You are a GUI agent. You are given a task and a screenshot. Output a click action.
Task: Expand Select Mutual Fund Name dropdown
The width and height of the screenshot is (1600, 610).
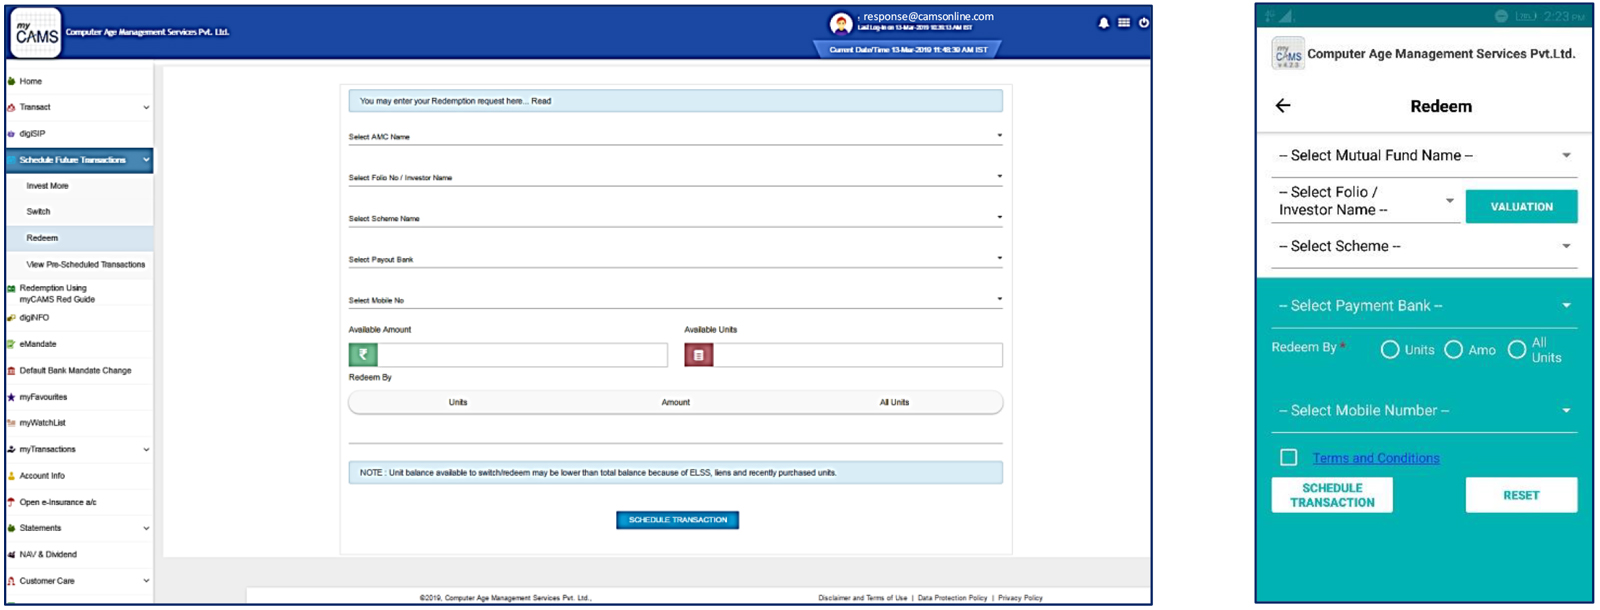click(x=1424, y=156)
